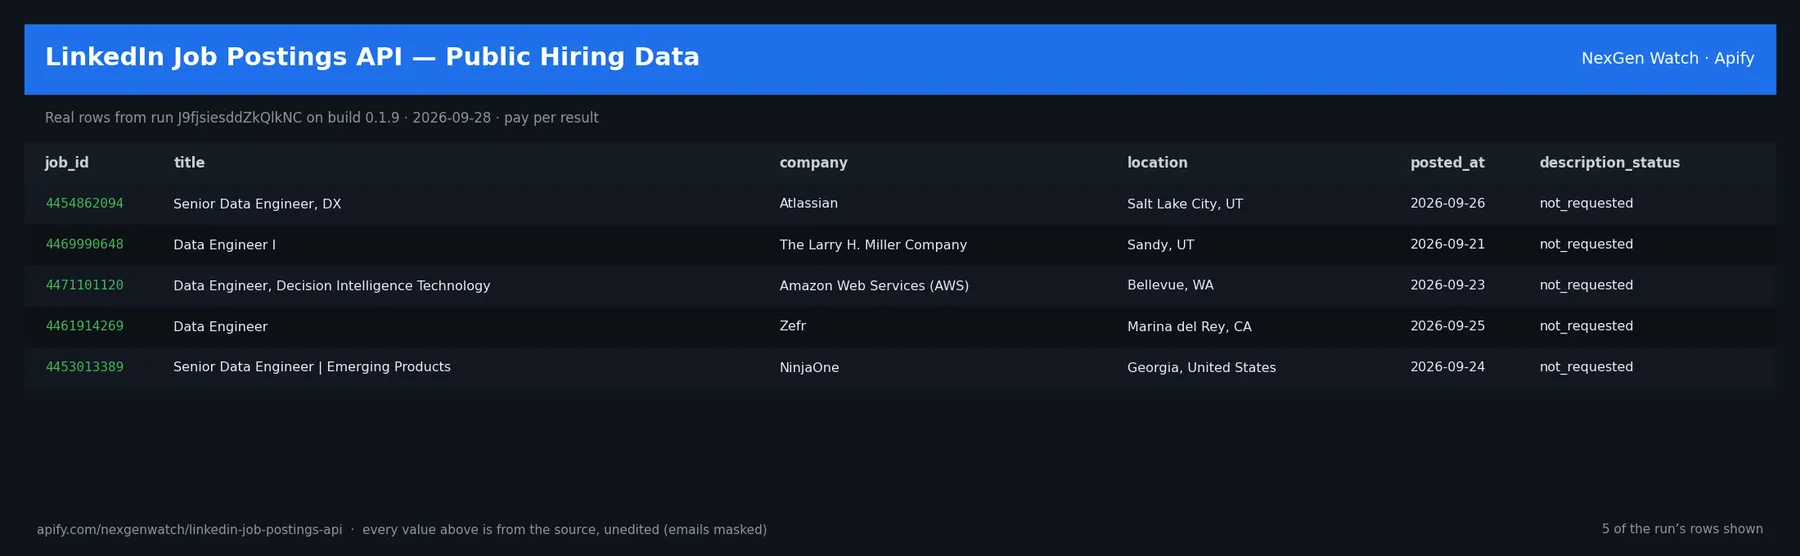The width and height of the screenshot is (1800, 556).
Task: Select the title 'Senior Data Engineer, DX'
Action: [257, 203]
